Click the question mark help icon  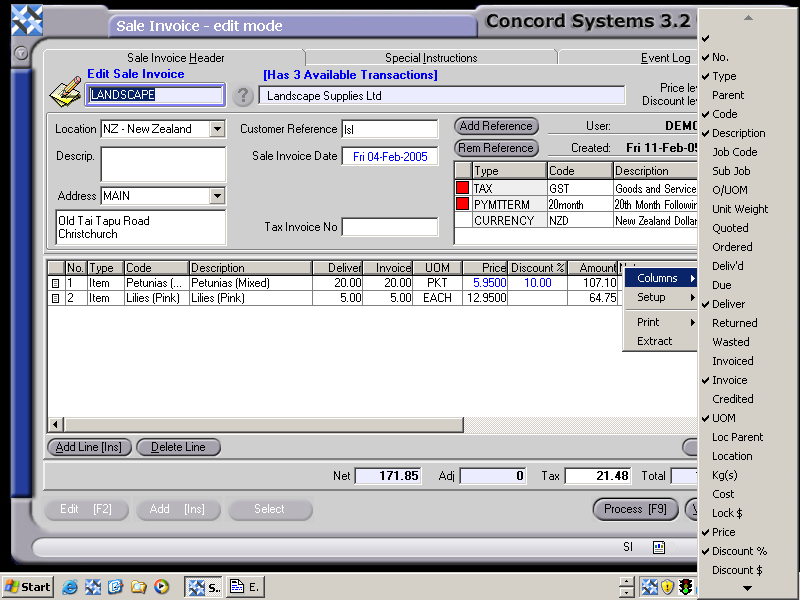pos(243,97)
